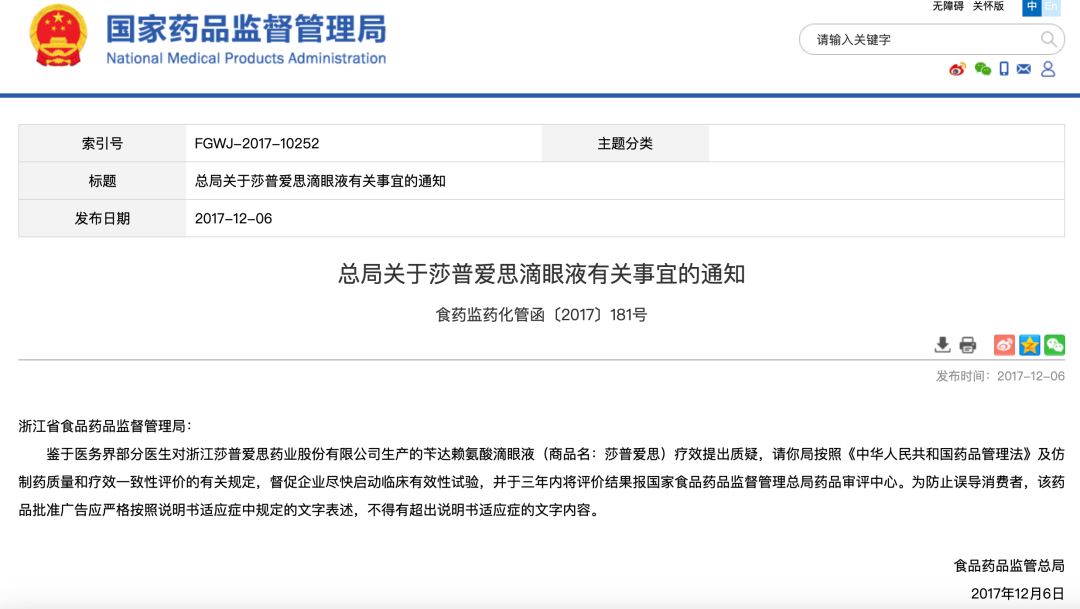Switch language to En
The image size is (1080, 609).
tap(1051, 7)
